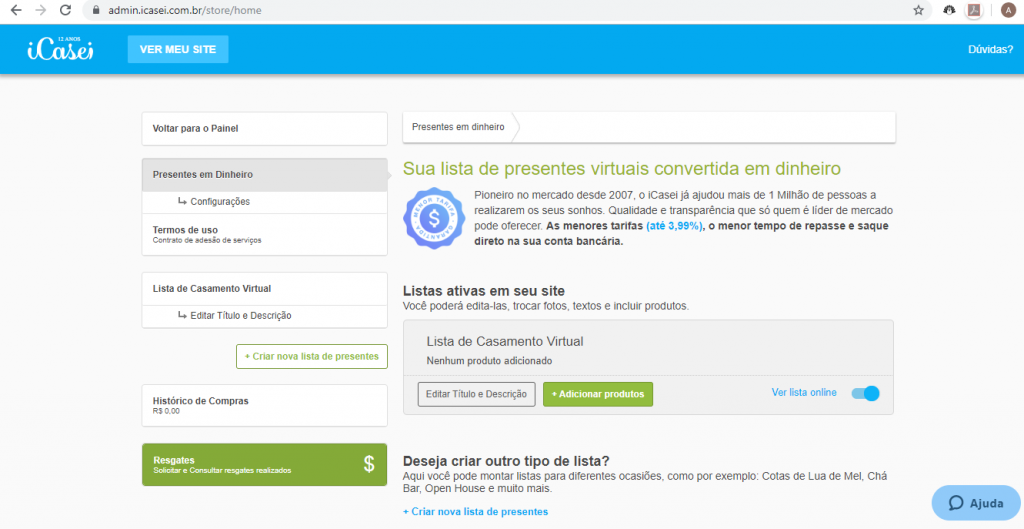Open the PDF extension icon
The image size is (1024, 529).
(x=974, y=10)
